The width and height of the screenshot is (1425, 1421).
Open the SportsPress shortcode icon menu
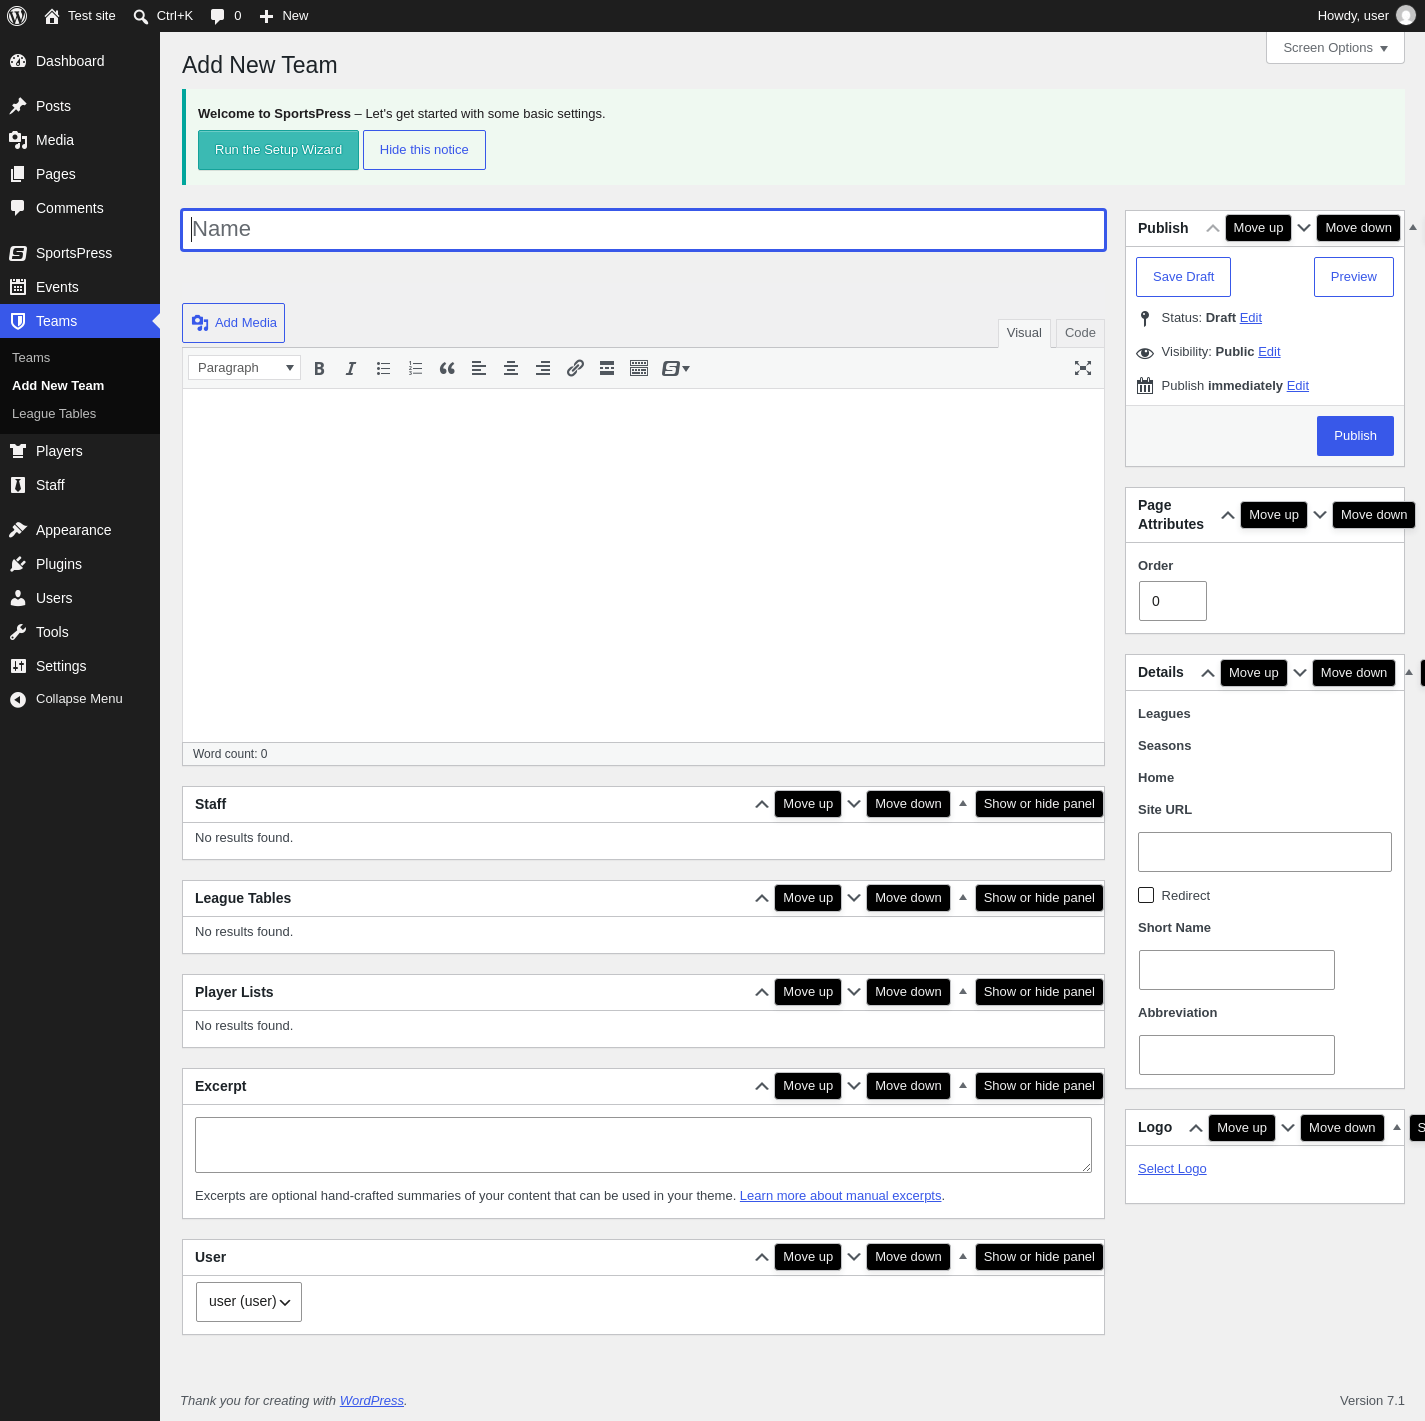(676, 368)
